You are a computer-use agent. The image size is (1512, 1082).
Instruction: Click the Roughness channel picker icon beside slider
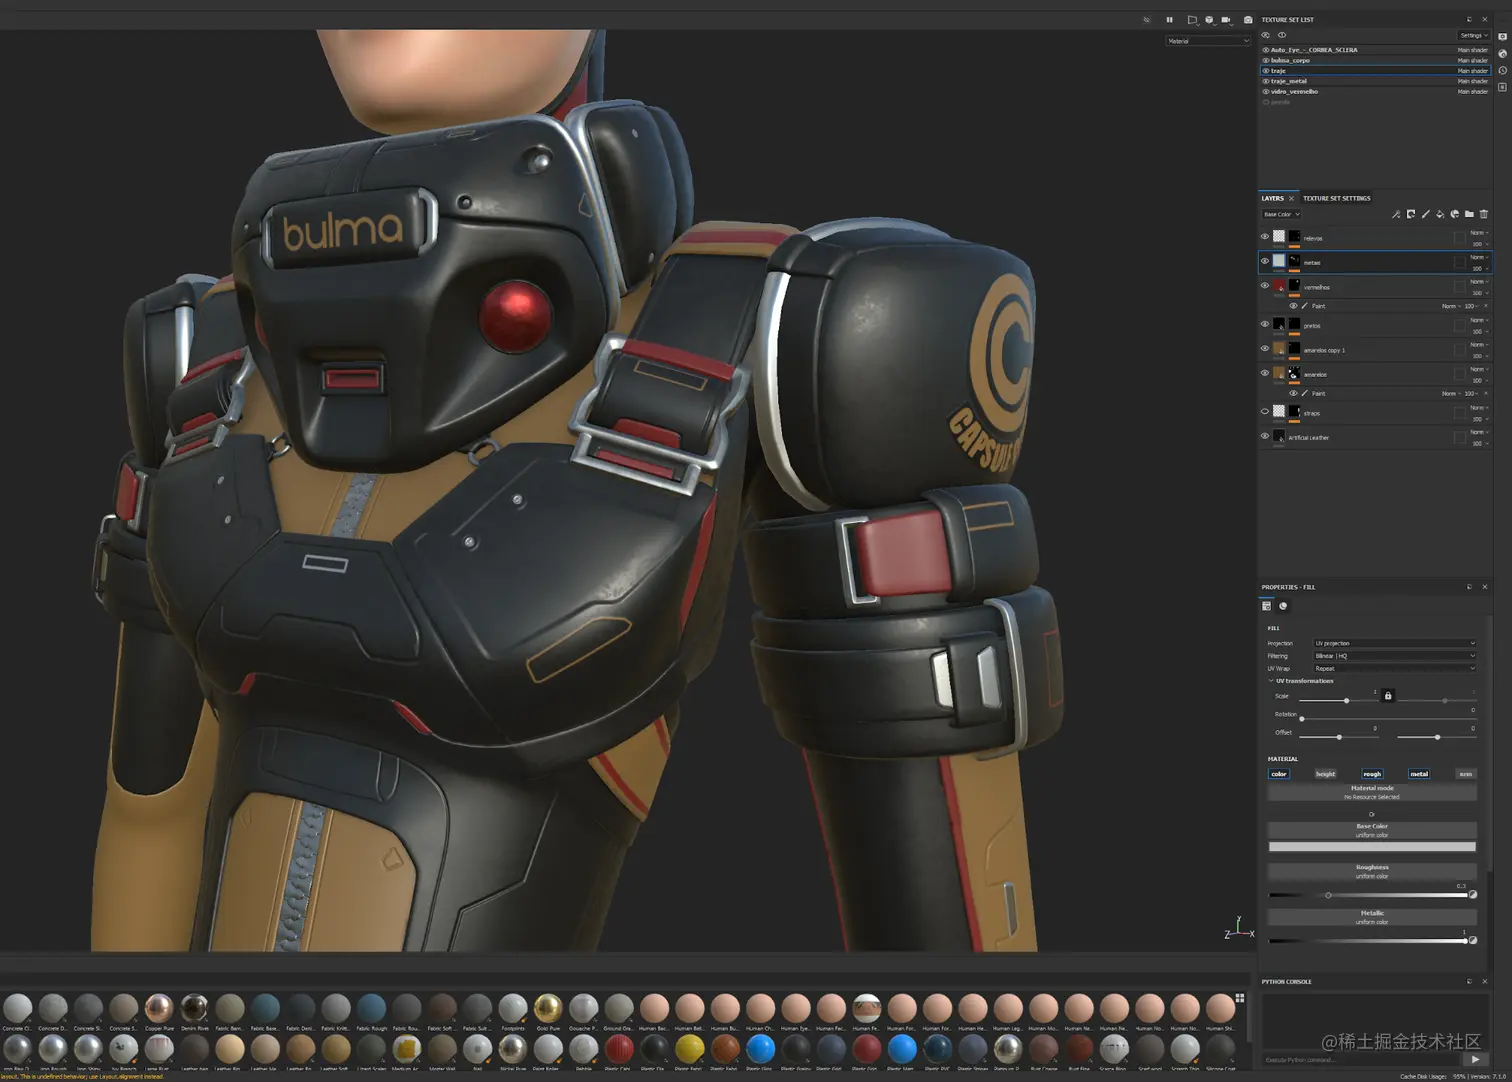1473,895
